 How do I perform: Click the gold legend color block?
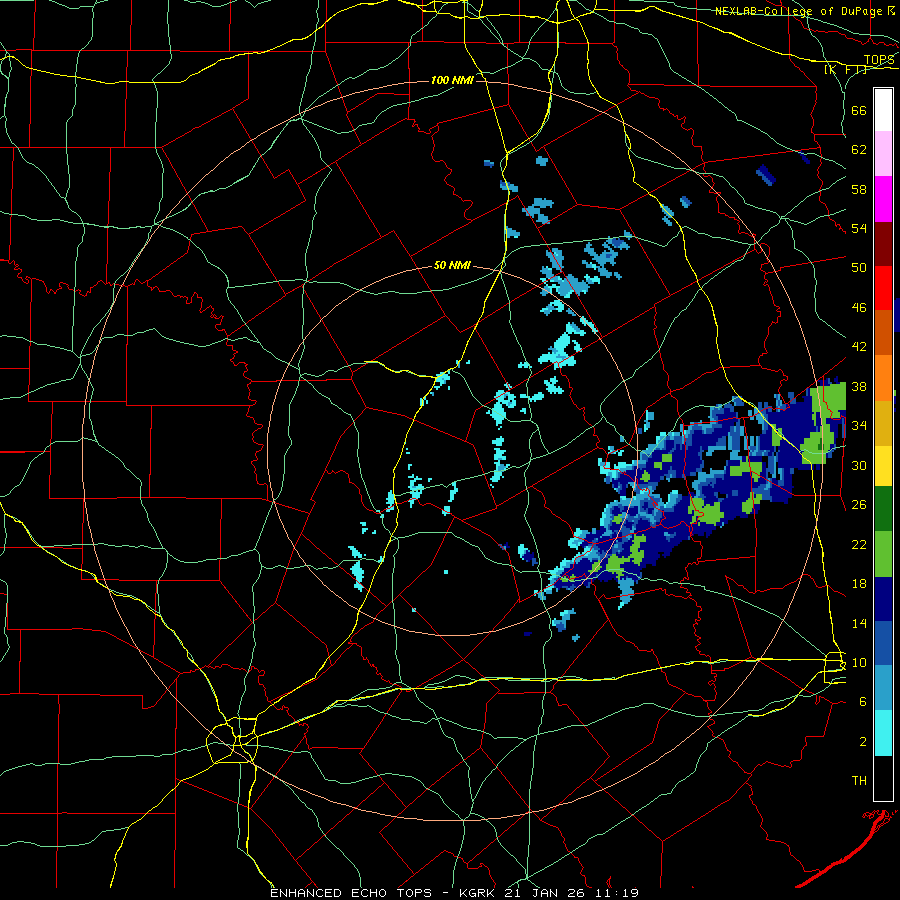click(883, 423)
